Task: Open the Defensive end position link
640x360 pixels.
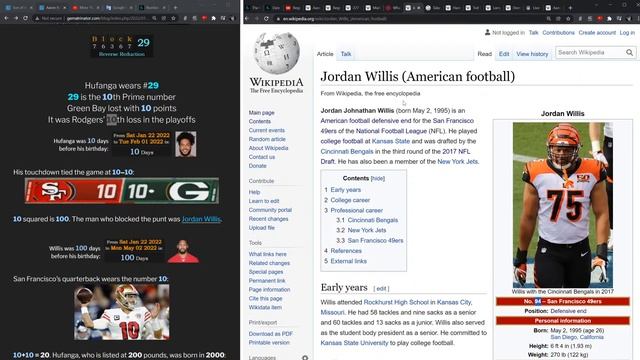Action: (x=568, y=311)
